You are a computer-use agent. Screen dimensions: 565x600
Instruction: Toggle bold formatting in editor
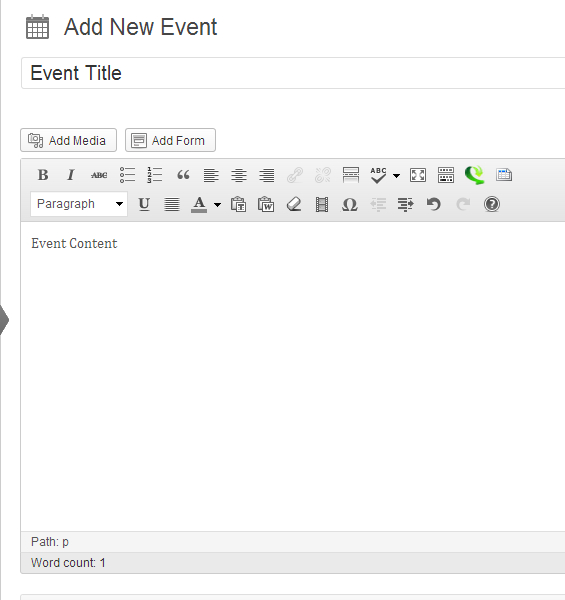click(x=43, y=175)
